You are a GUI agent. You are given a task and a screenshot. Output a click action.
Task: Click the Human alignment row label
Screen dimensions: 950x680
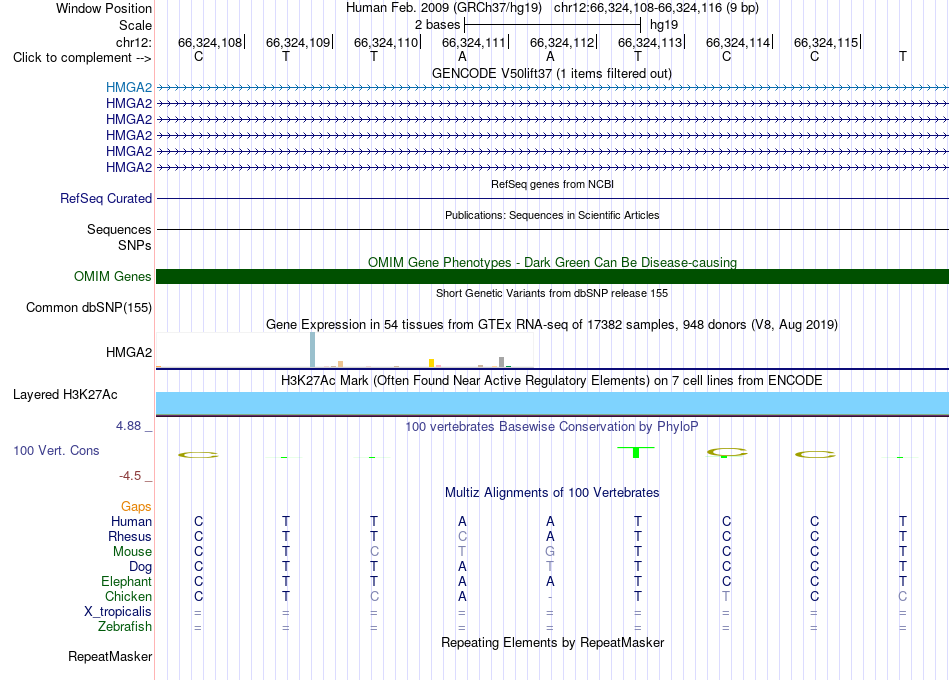[131, 521]
